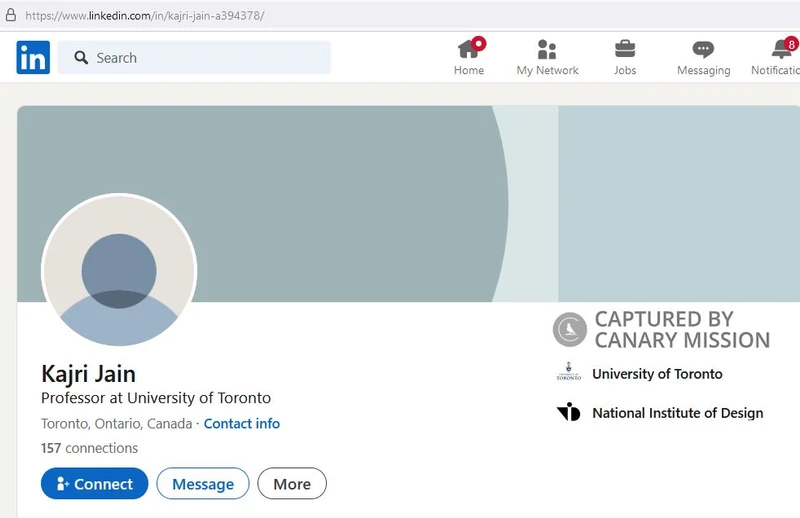
Task: Click the browser address bar URL
Action: [x=145, y=15]
